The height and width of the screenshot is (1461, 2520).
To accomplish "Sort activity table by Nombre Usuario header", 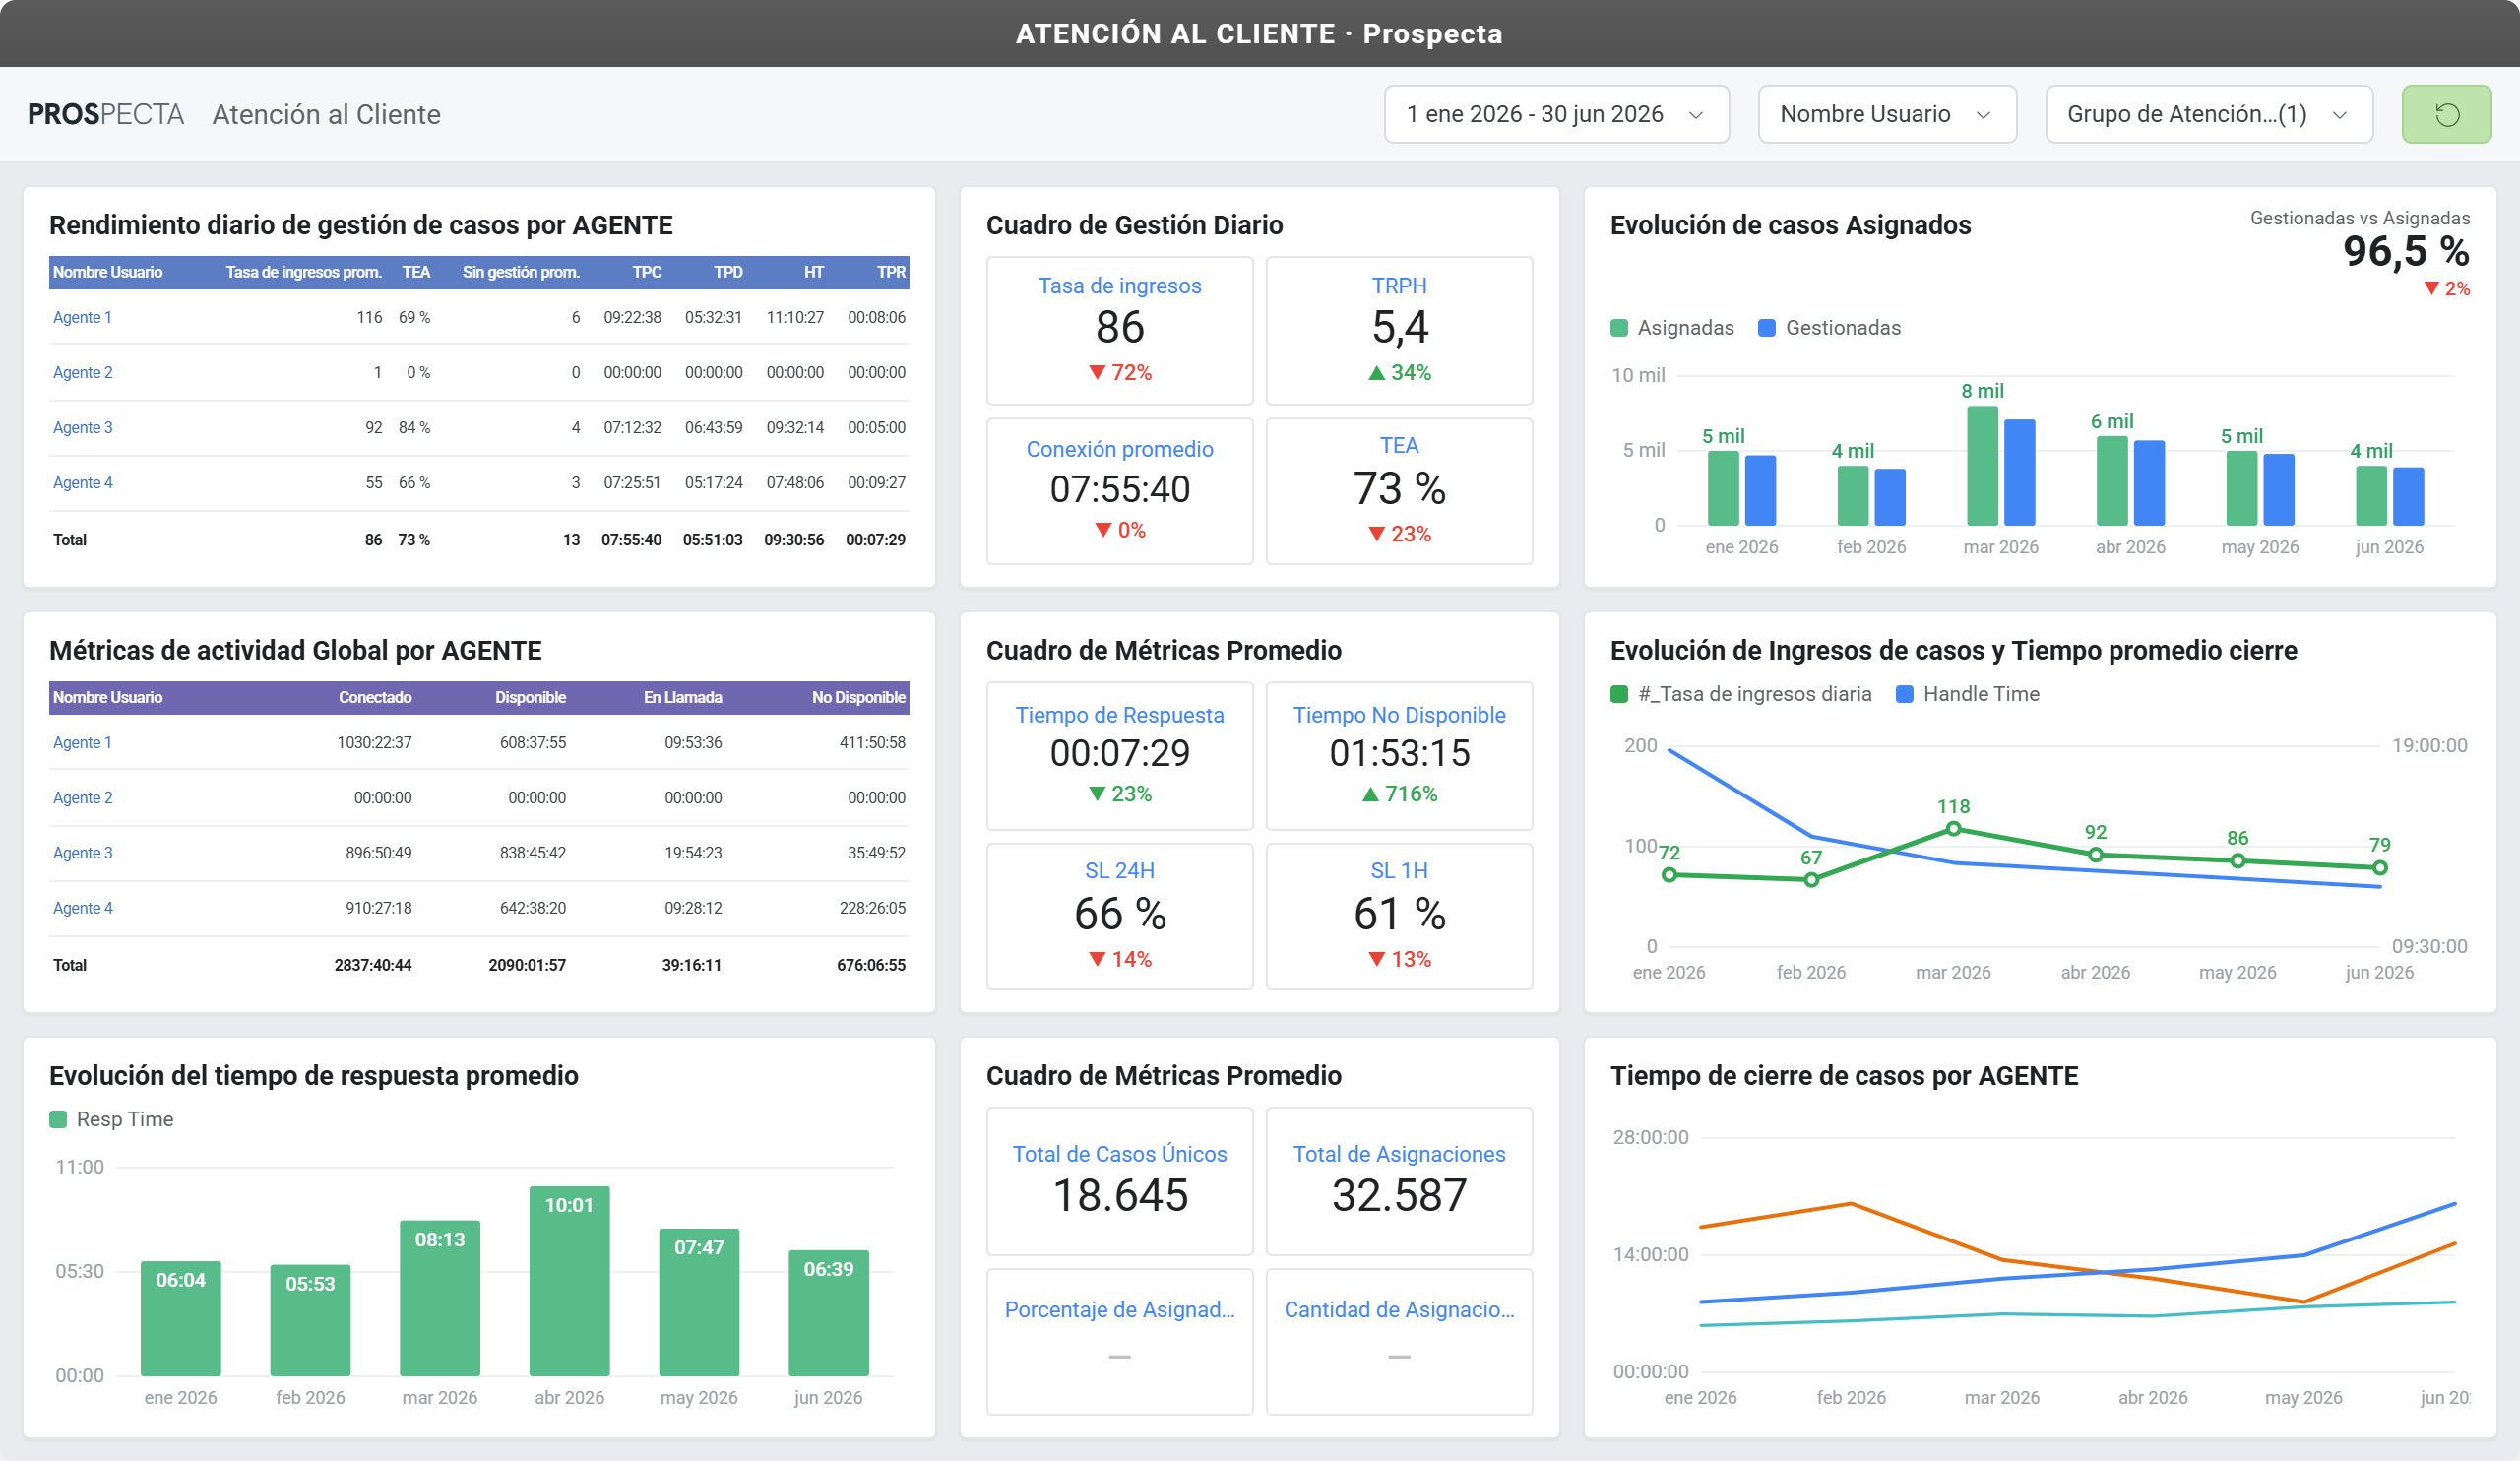I will tap(108, 697).
